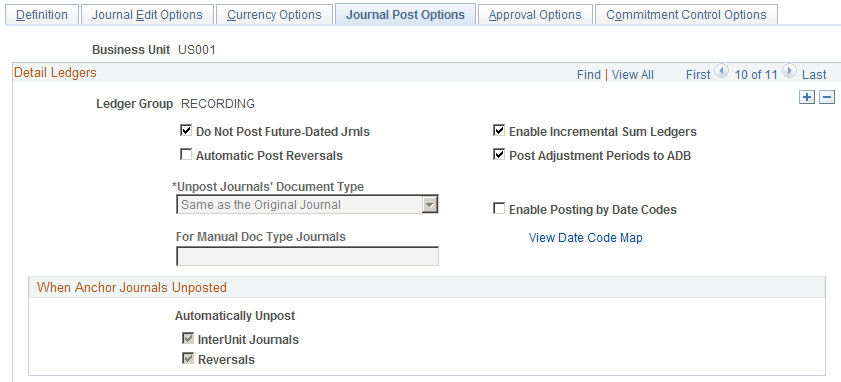Click the View All link
The height and width of the screenshot is (382, 841).
[x=632, y=75]
